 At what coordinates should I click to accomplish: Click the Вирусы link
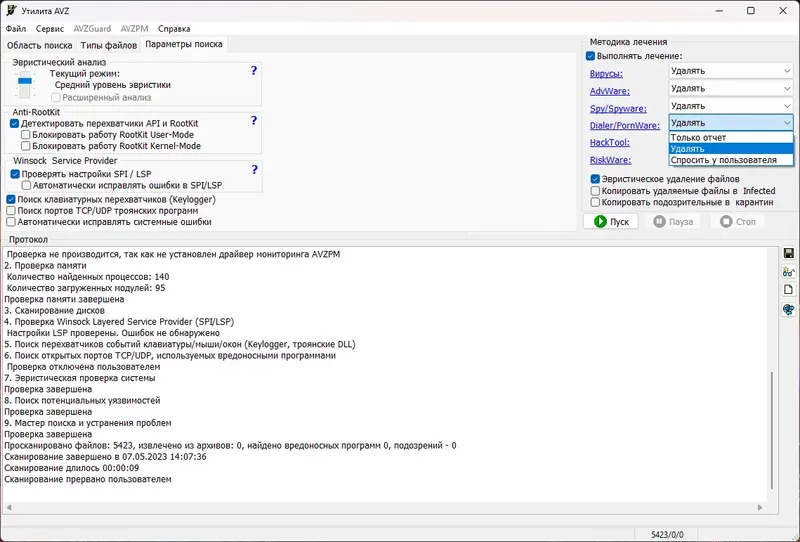point(606,73)
